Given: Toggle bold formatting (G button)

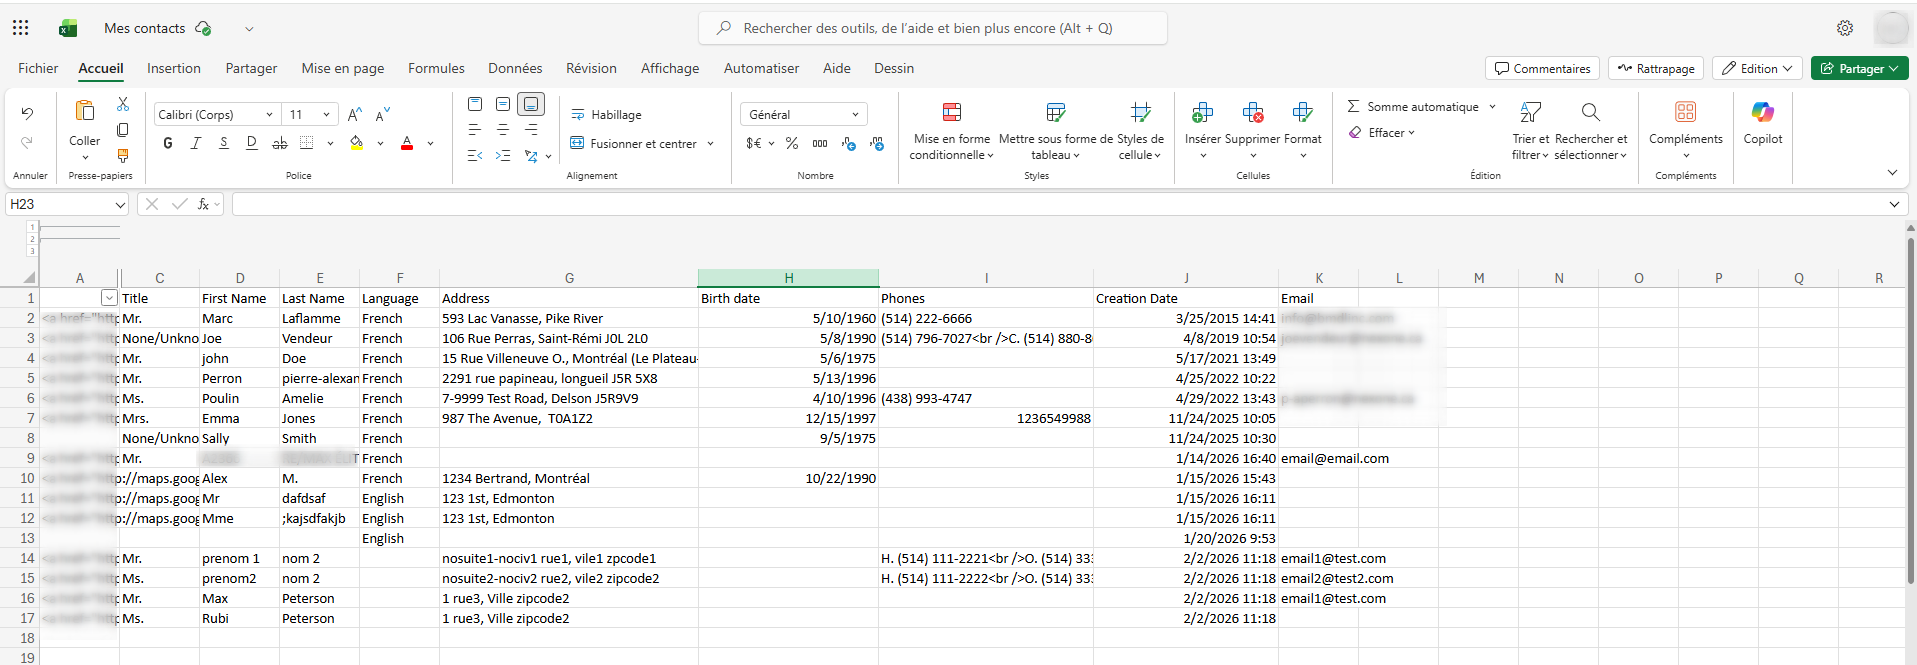Looking at the screenshot, I should pyautogui.click(x=168, y=144).
